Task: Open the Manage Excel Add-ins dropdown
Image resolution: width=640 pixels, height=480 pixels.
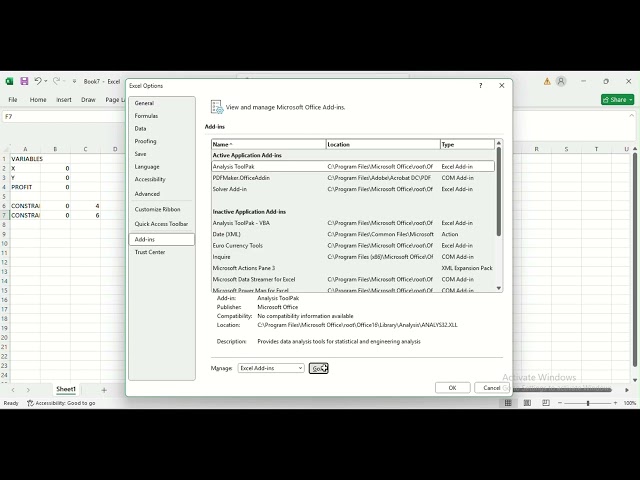Action: point(271,368)
